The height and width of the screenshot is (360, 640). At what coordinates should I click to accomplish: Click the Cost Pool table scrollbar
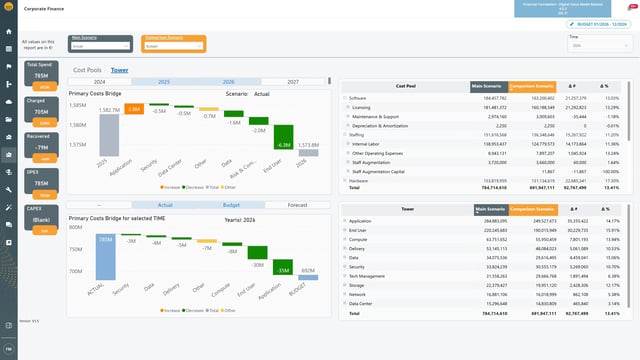click(x=629, y=111)
